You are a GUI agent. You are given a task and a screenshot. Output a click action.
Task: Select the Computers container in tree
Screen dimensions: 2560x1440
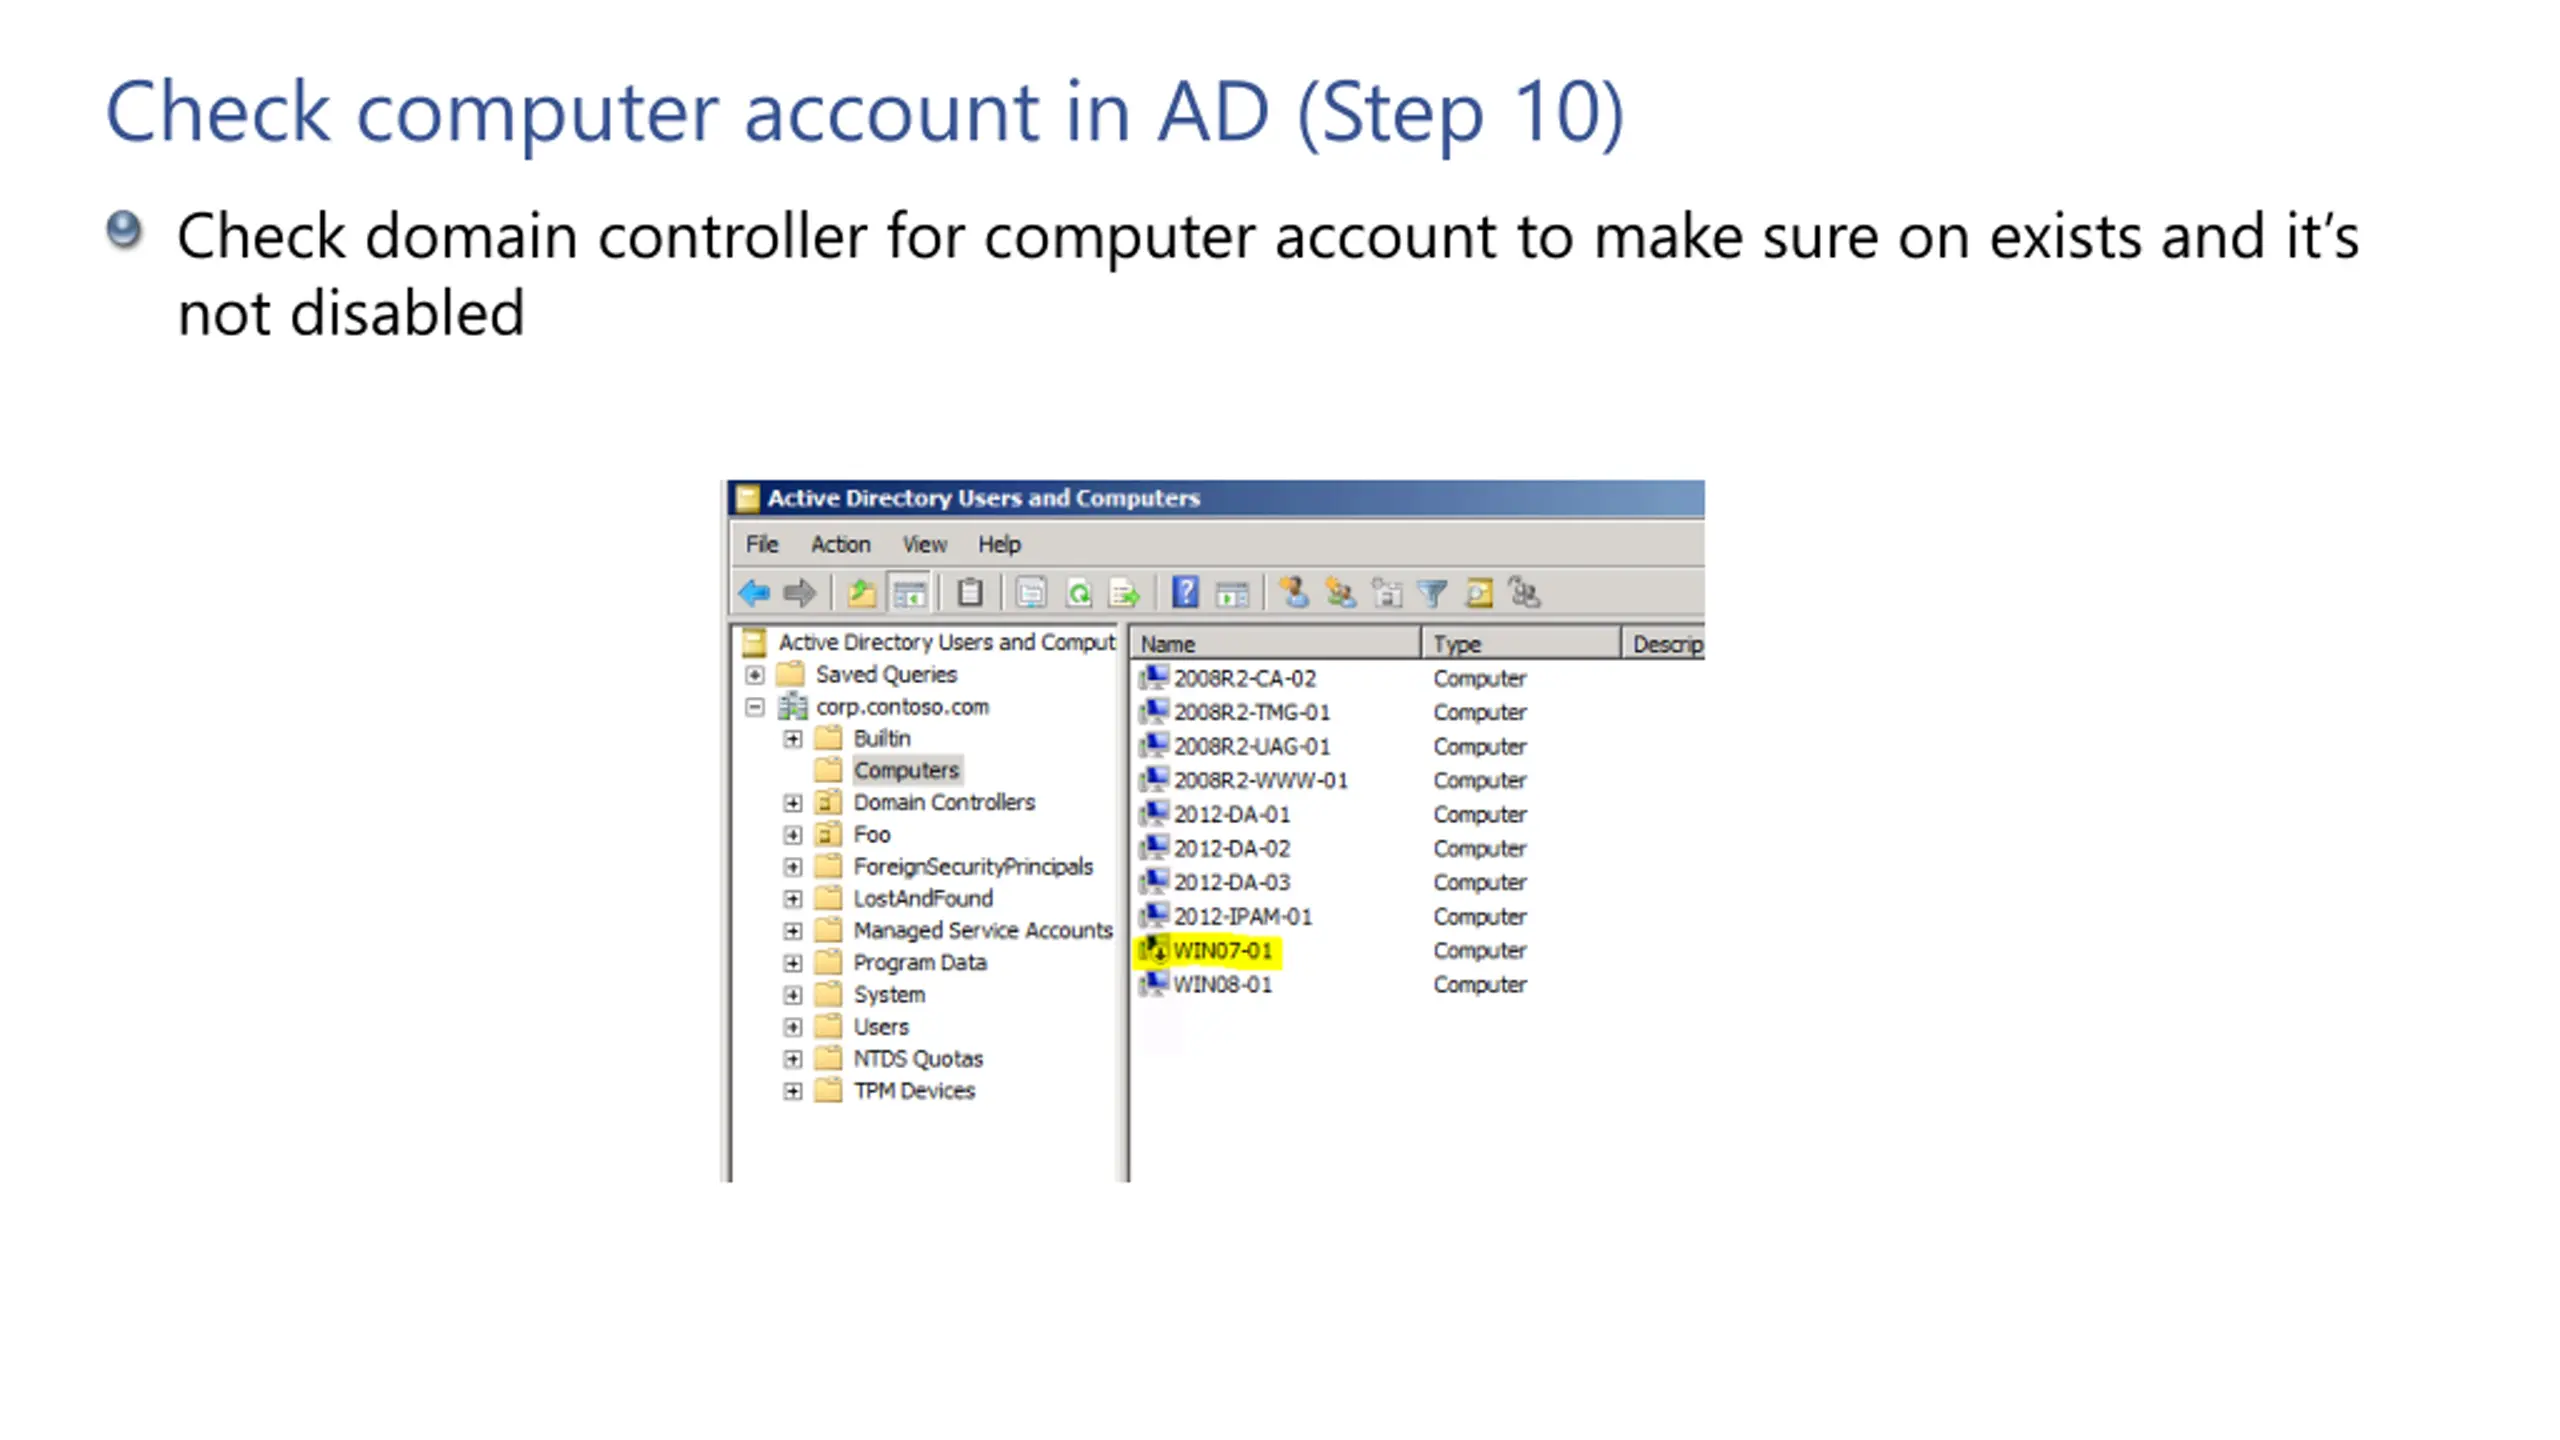[x=906, y=770]
